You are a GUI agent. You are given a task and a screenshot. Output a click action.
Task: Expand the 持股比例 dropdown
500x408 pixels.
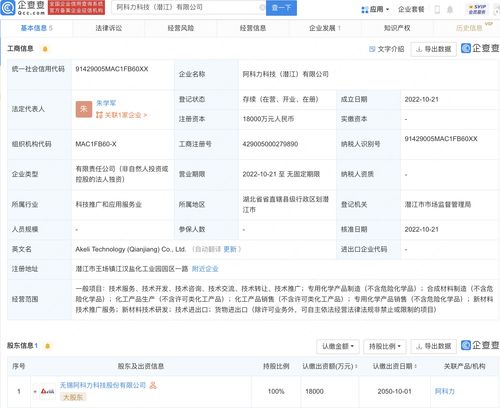tap(385, 347)
